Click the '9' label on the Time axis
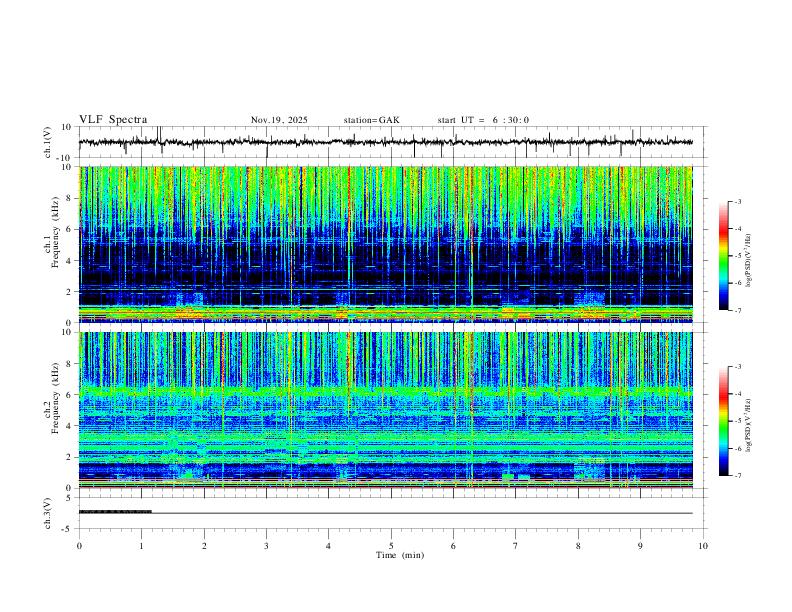 [640, 546]
